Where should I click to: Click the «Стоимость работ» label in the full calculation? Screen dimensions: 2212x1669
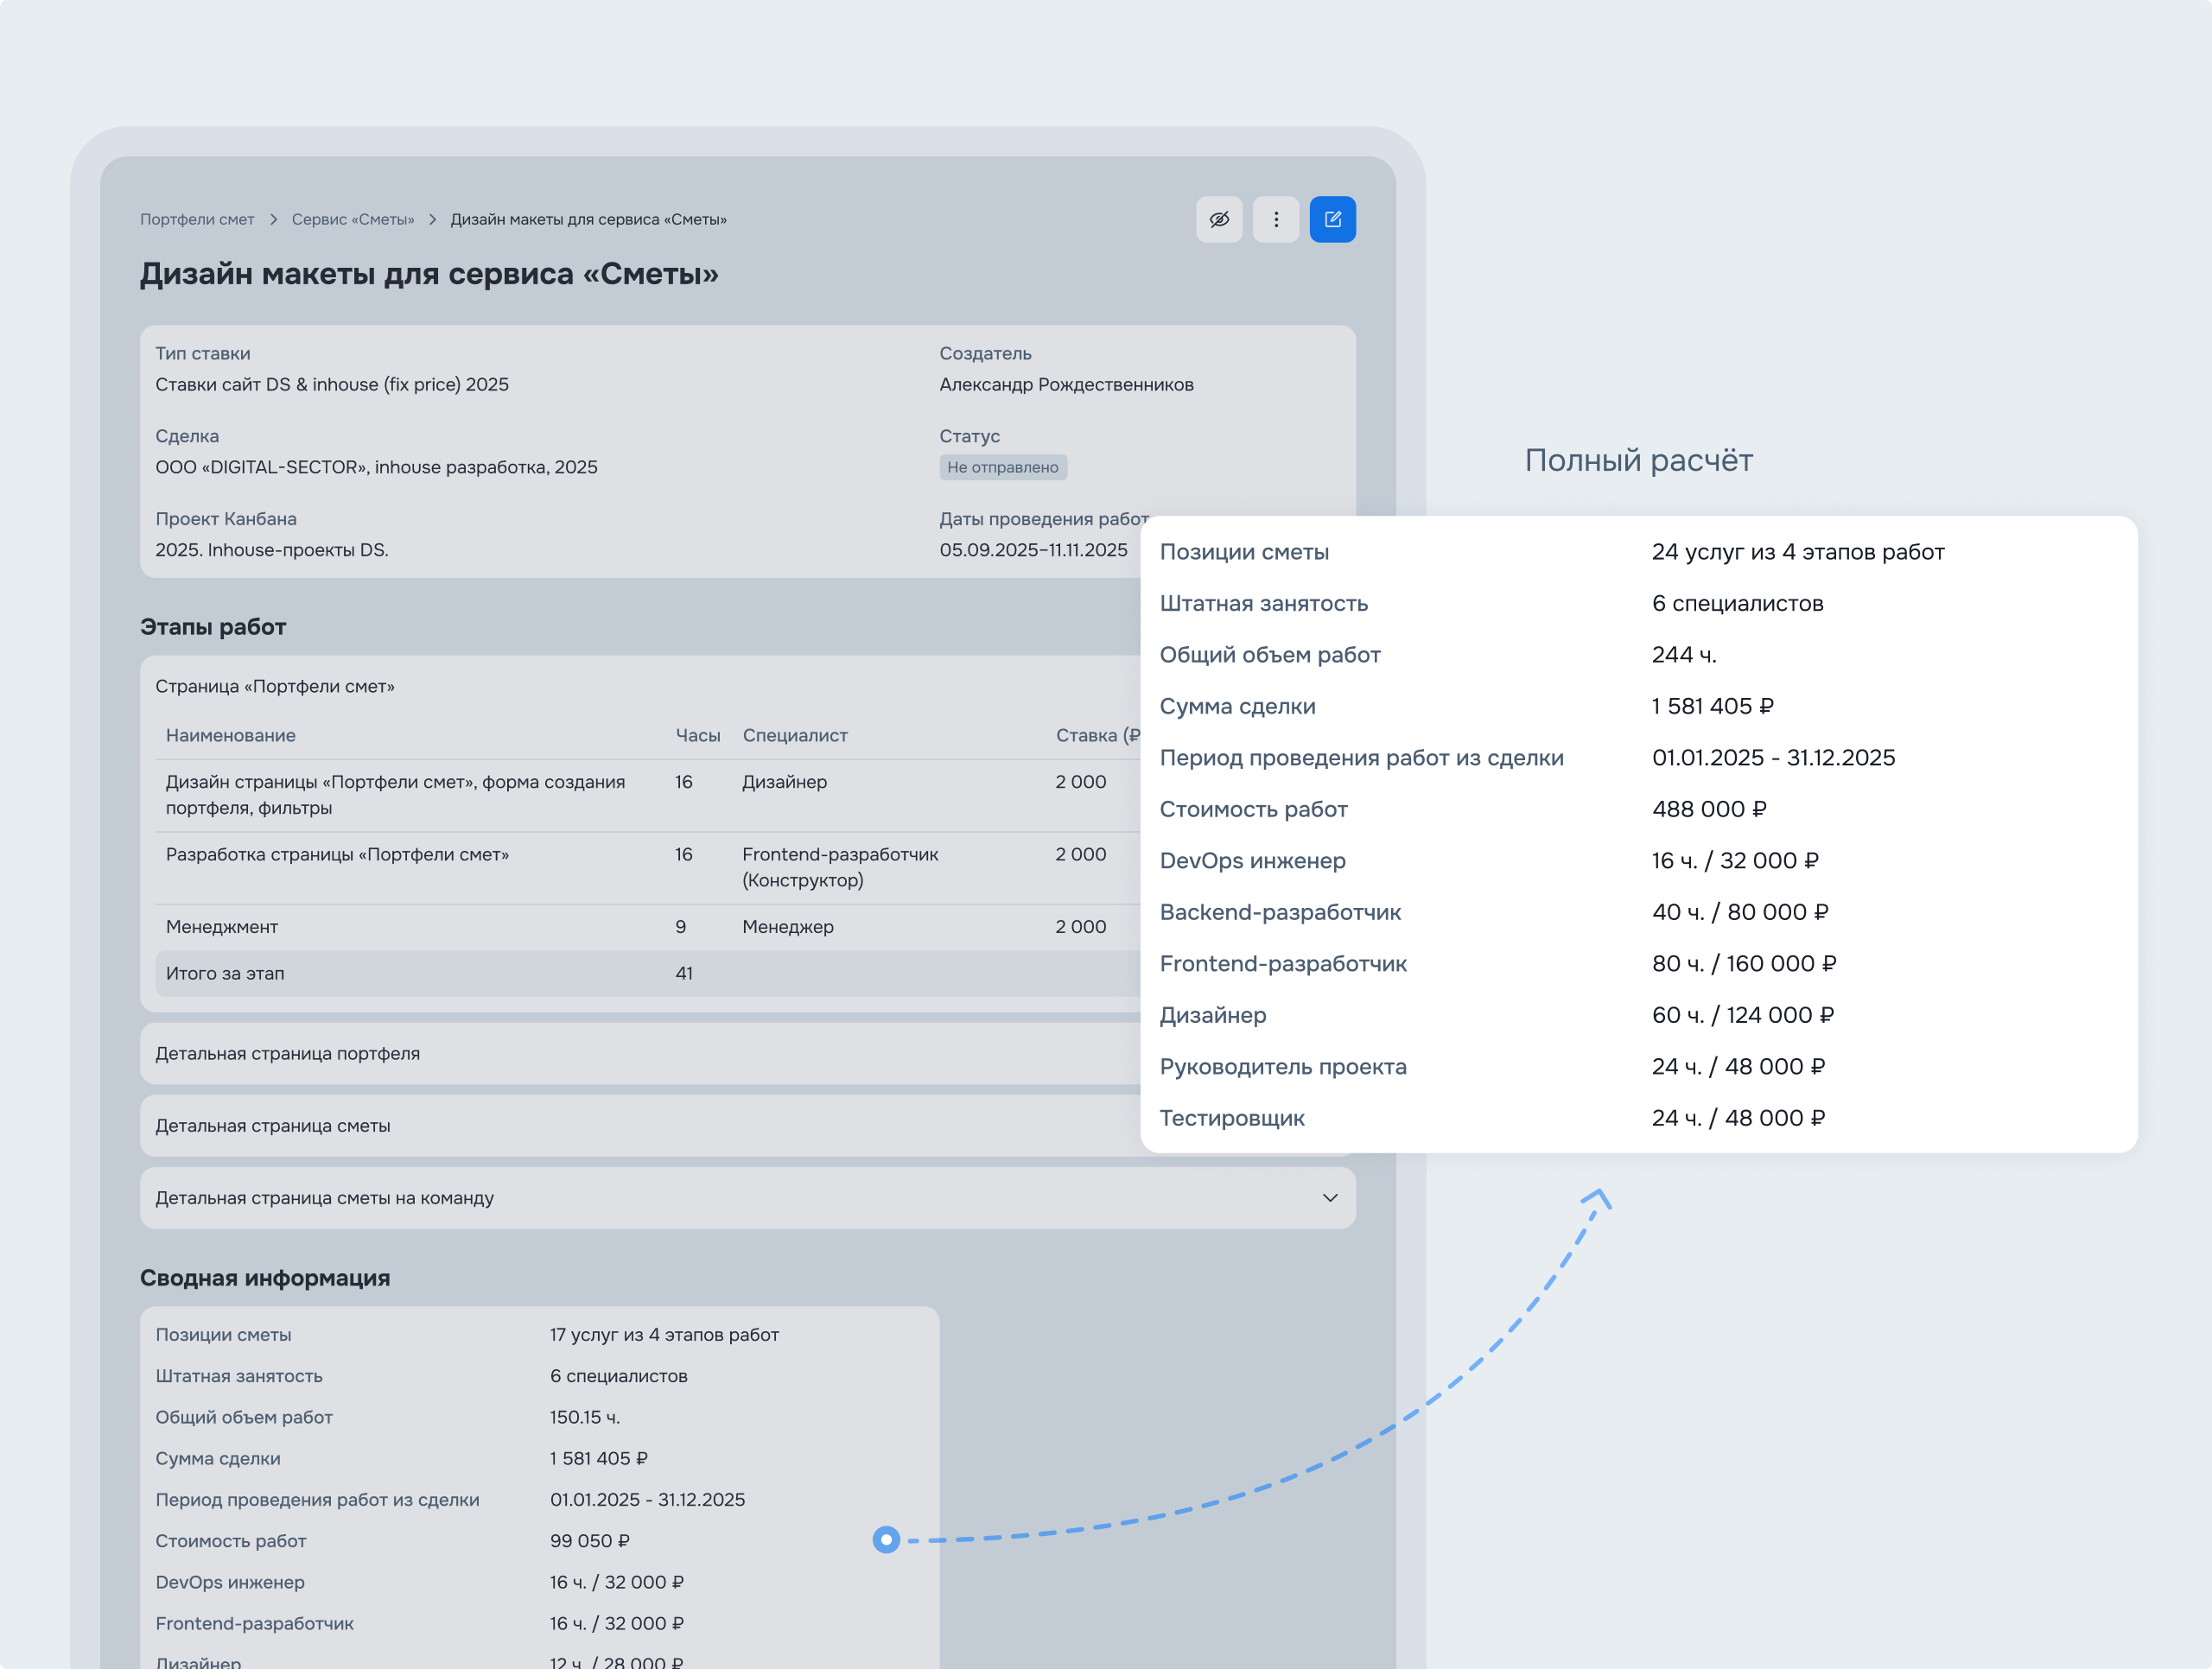[x=1254, y=809]
